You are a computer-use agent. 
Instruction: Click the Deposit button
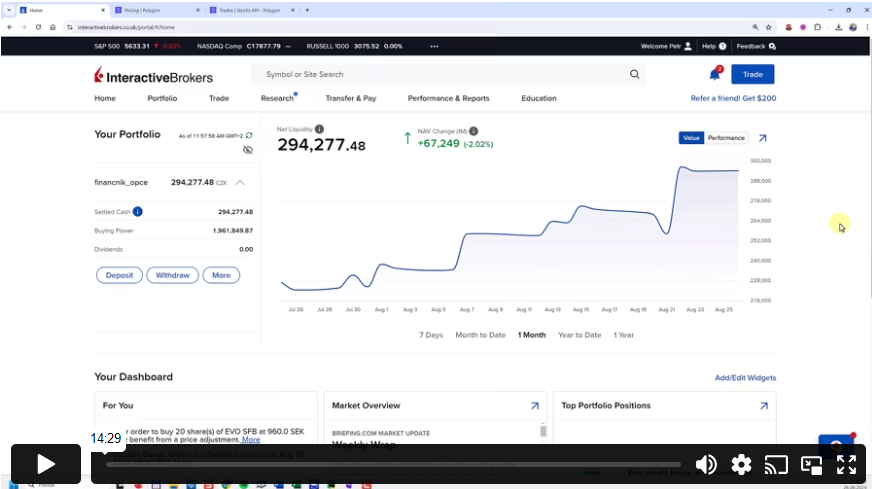[119, 275]
